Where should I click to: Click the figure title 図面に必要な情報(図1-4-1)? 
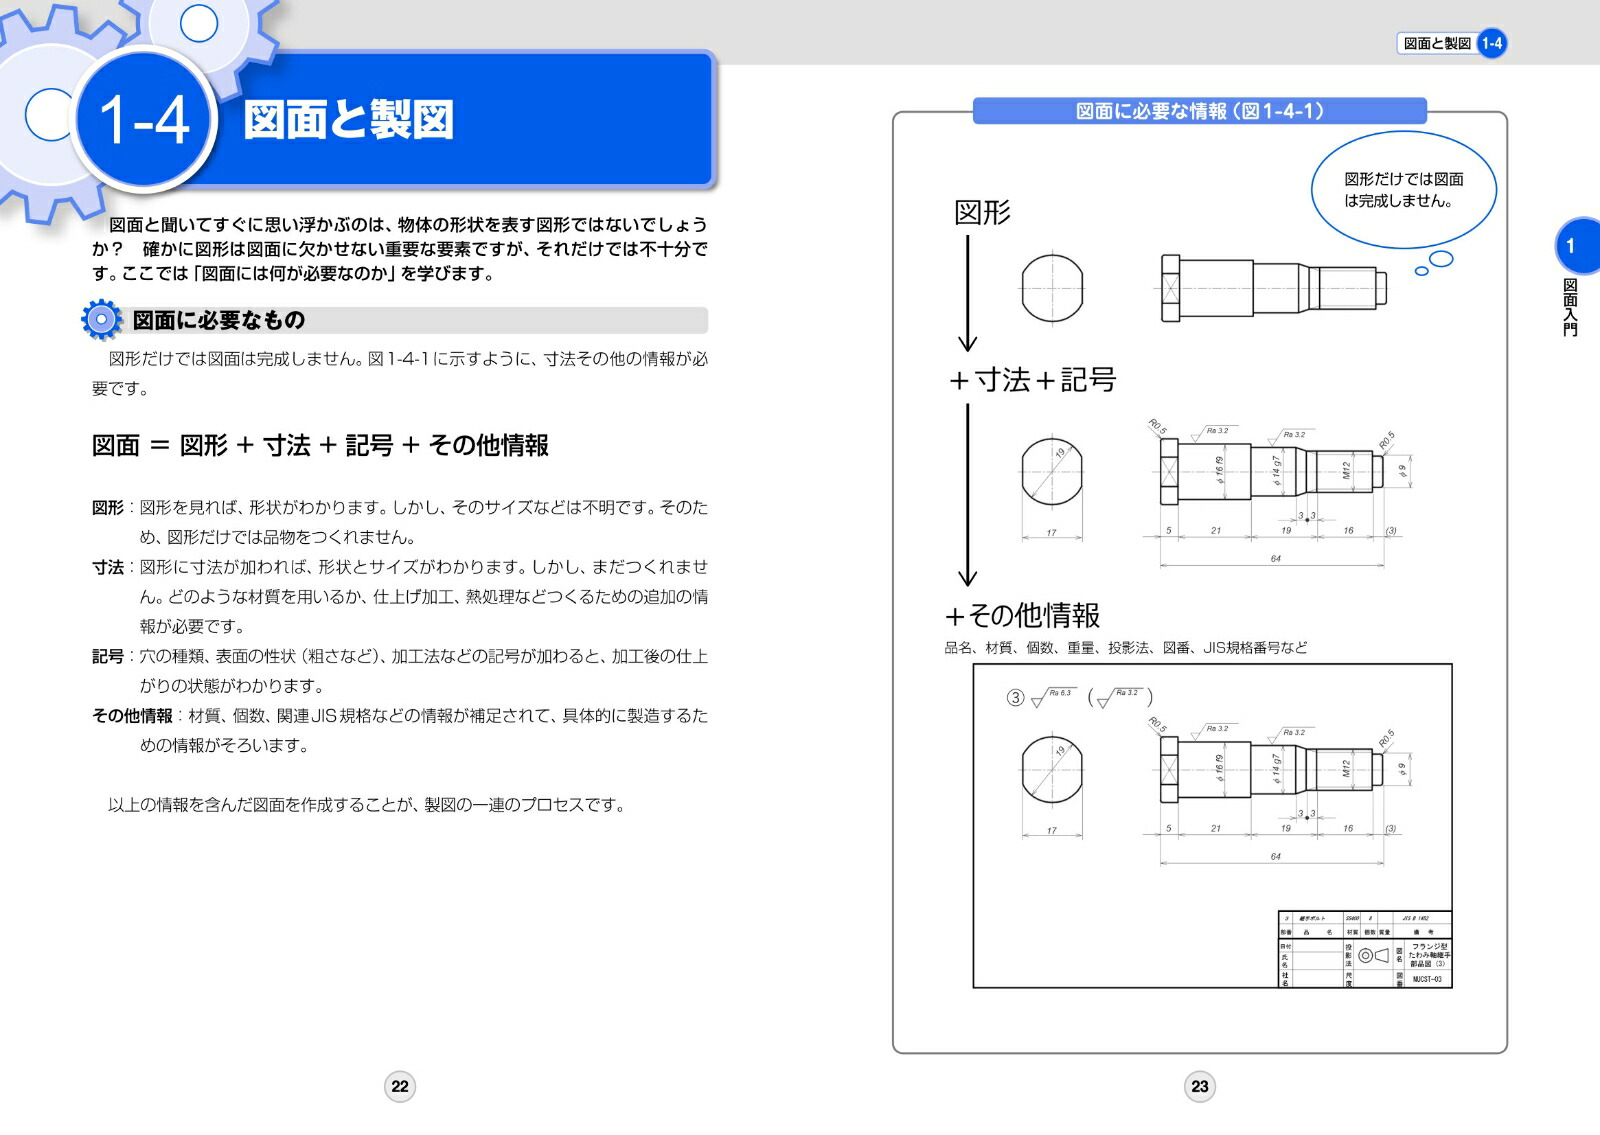coord(1200,111)
